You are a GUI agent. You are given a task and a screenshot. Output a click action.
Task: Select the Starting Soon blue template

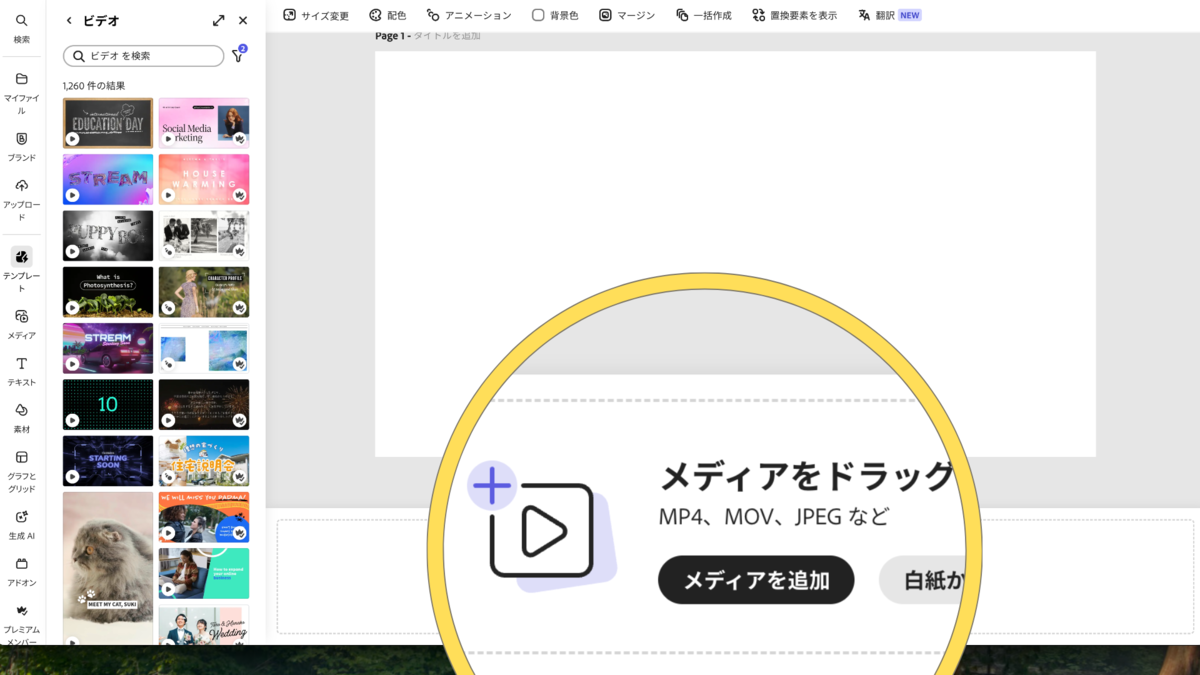(108, 461)
